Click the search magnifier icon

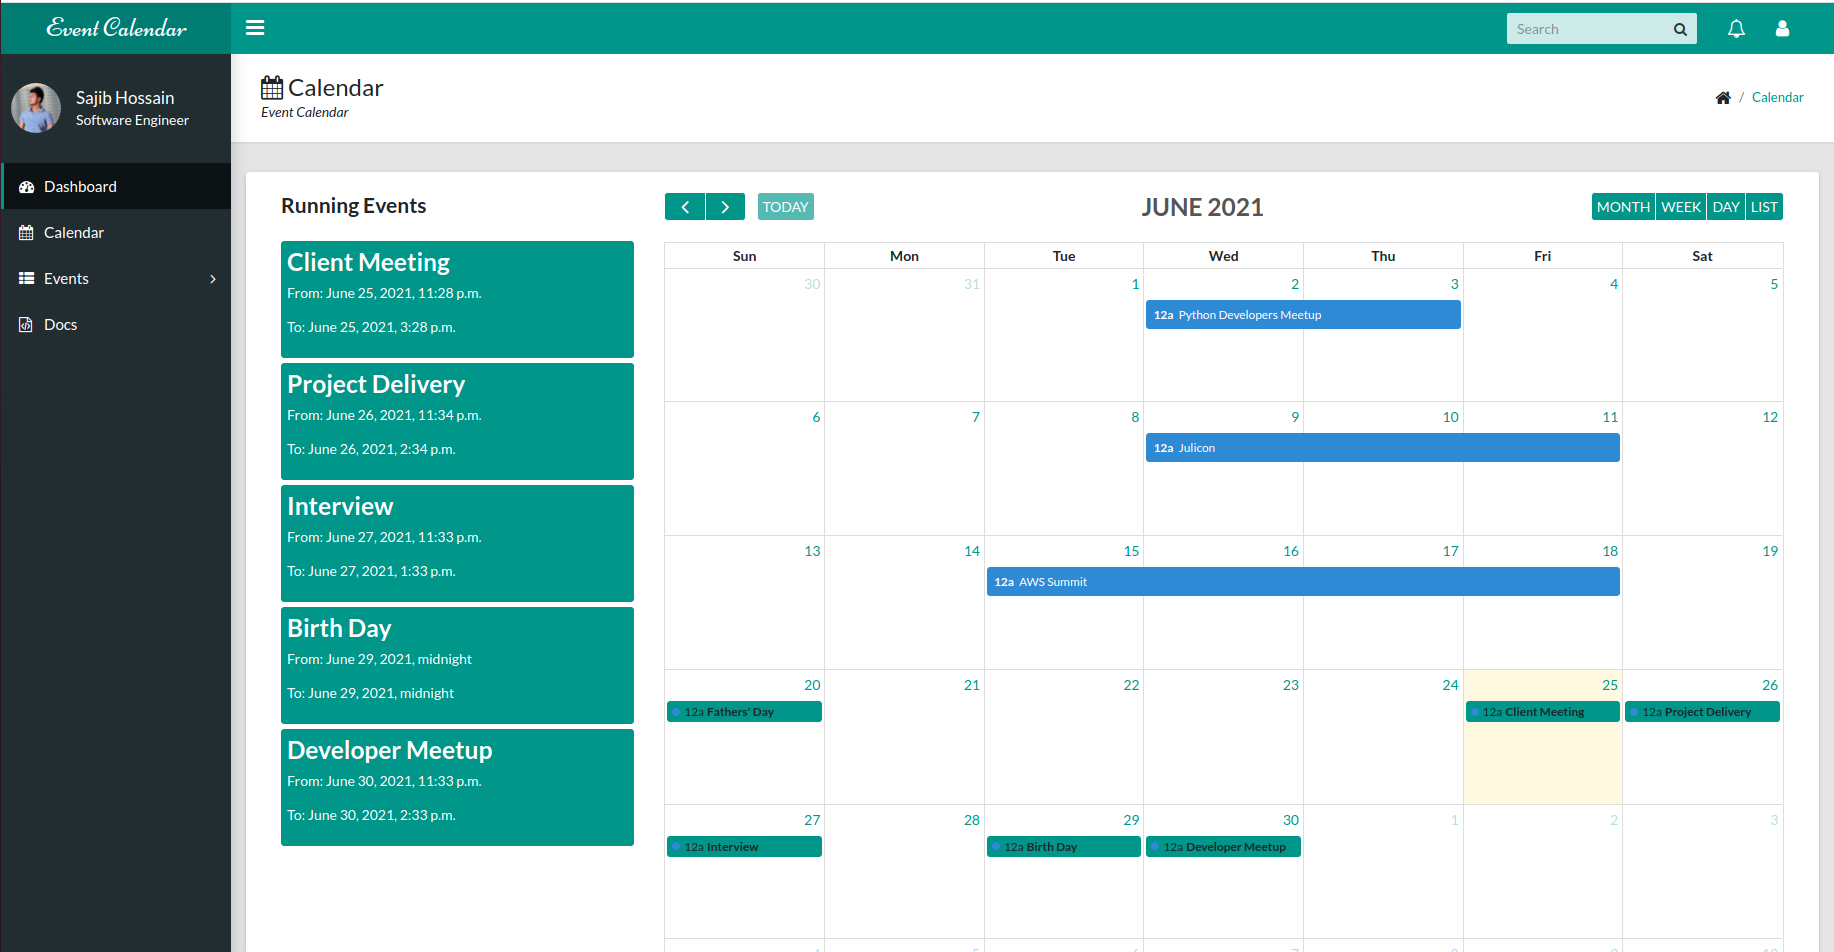coord(1680,28)
